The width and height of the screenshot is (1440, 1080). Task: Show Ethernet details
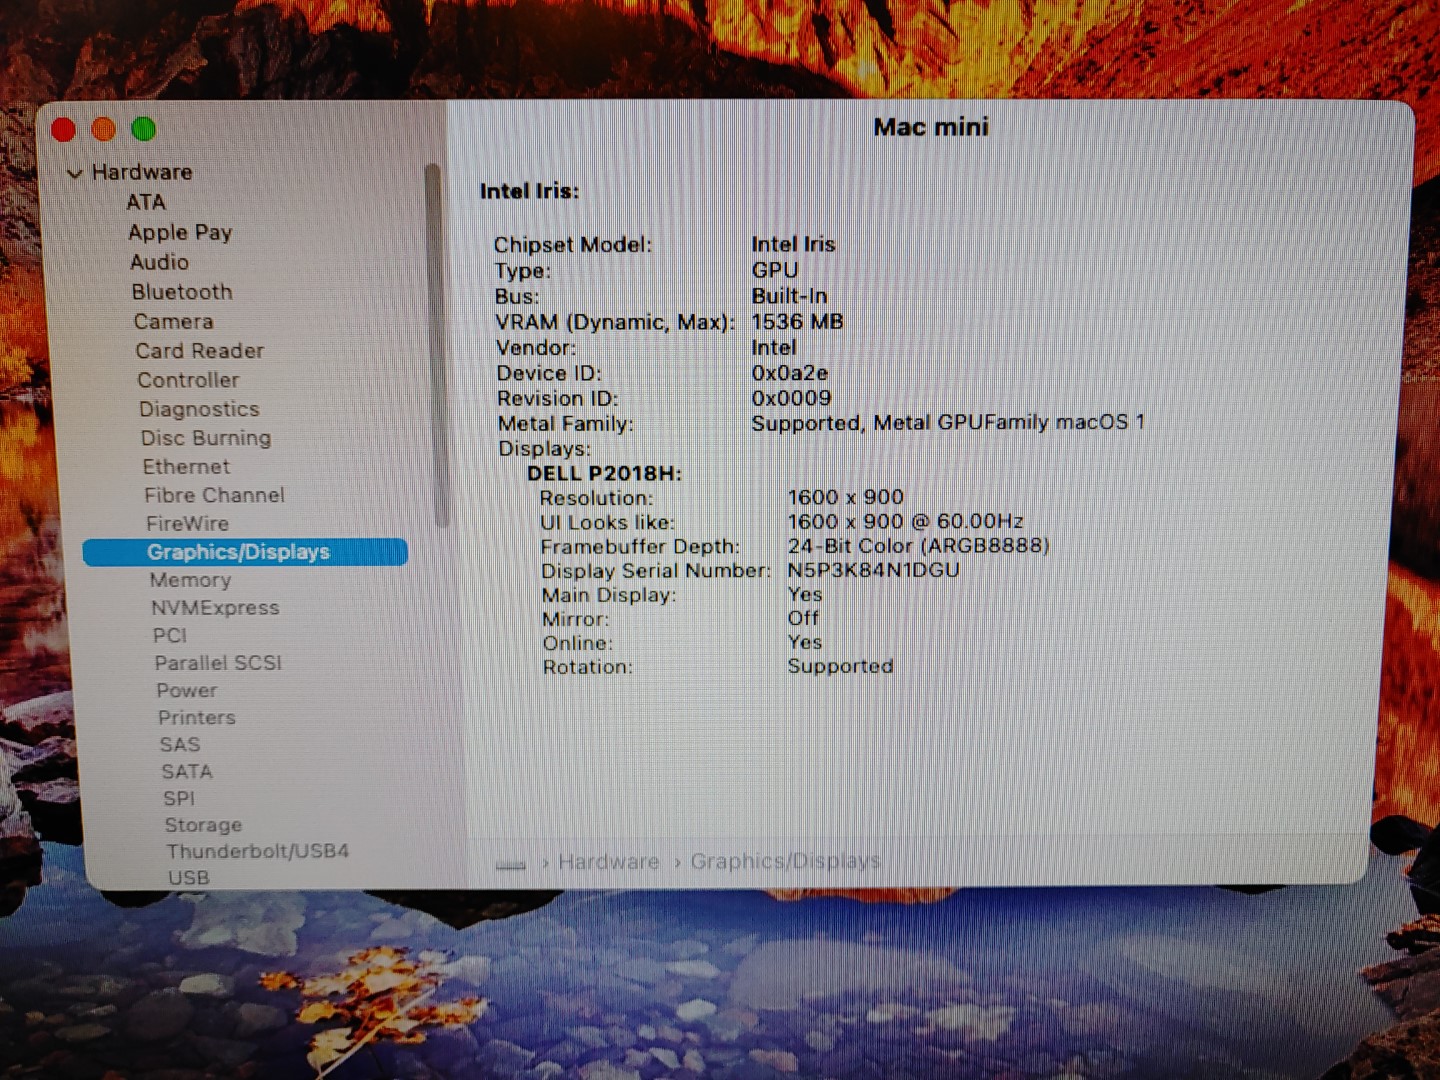tap(186, 467)
